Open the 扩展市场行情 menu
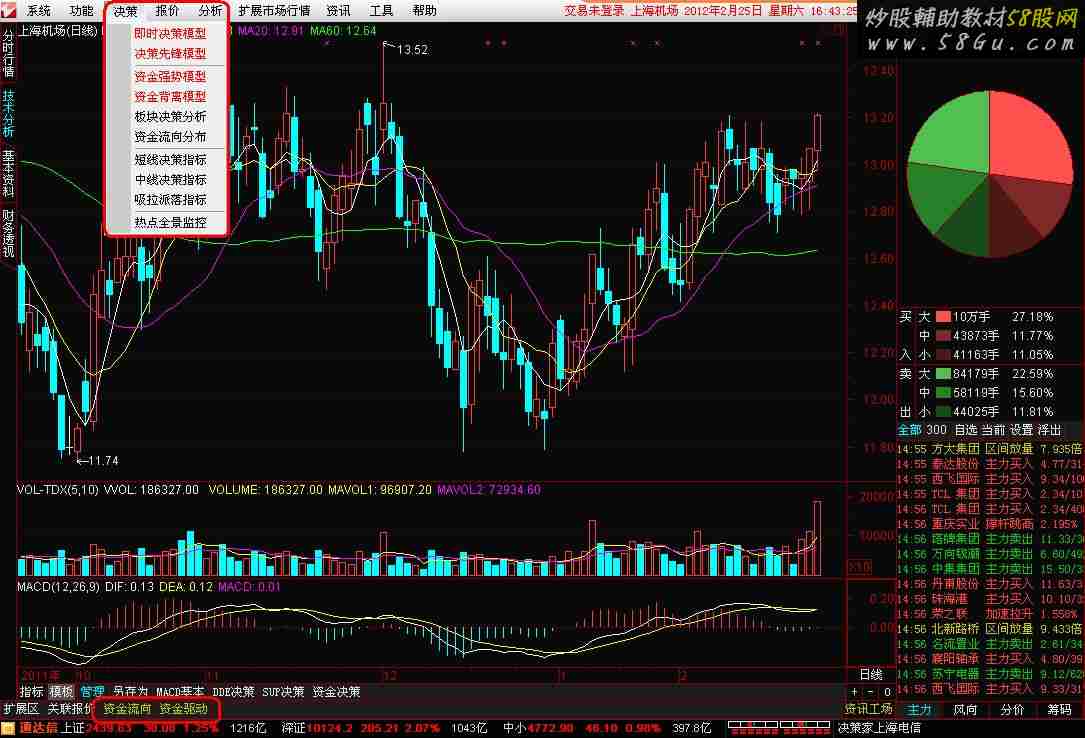This screenshot has width=1085, height=738. click(x=275, y=10)
